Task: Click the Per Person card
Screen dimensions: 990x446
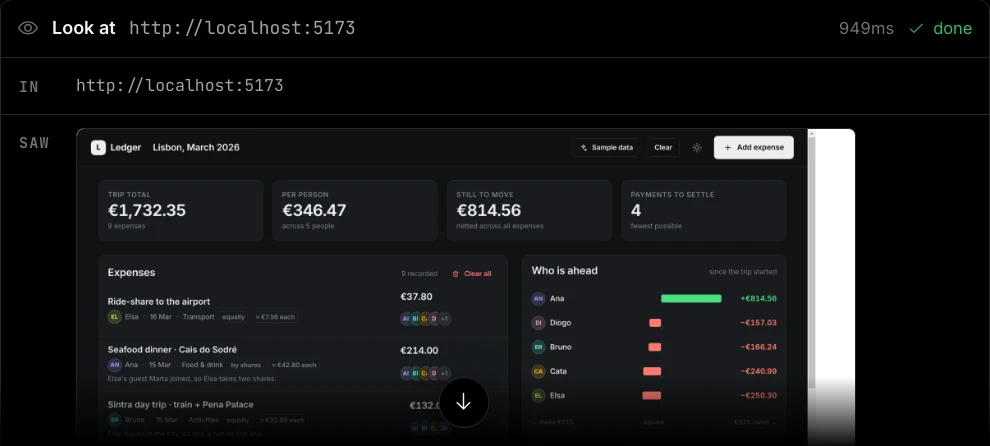Action: pyautogui.click(x=355, y=210)
